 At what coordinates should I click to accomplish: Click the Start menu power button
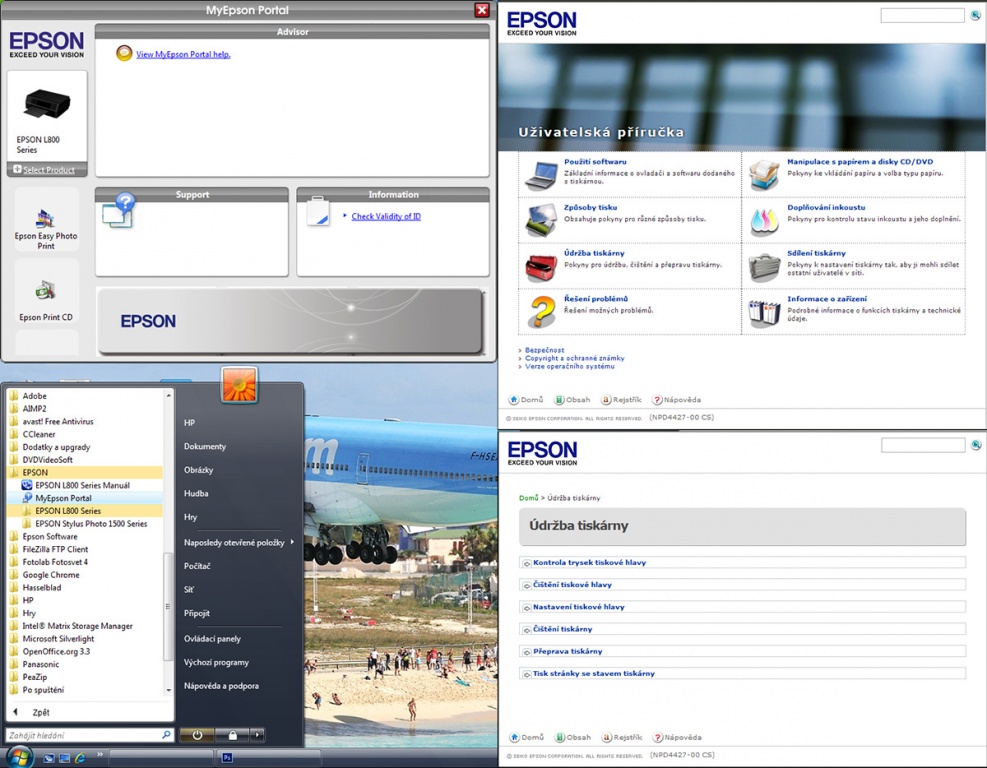click(197, 735)
